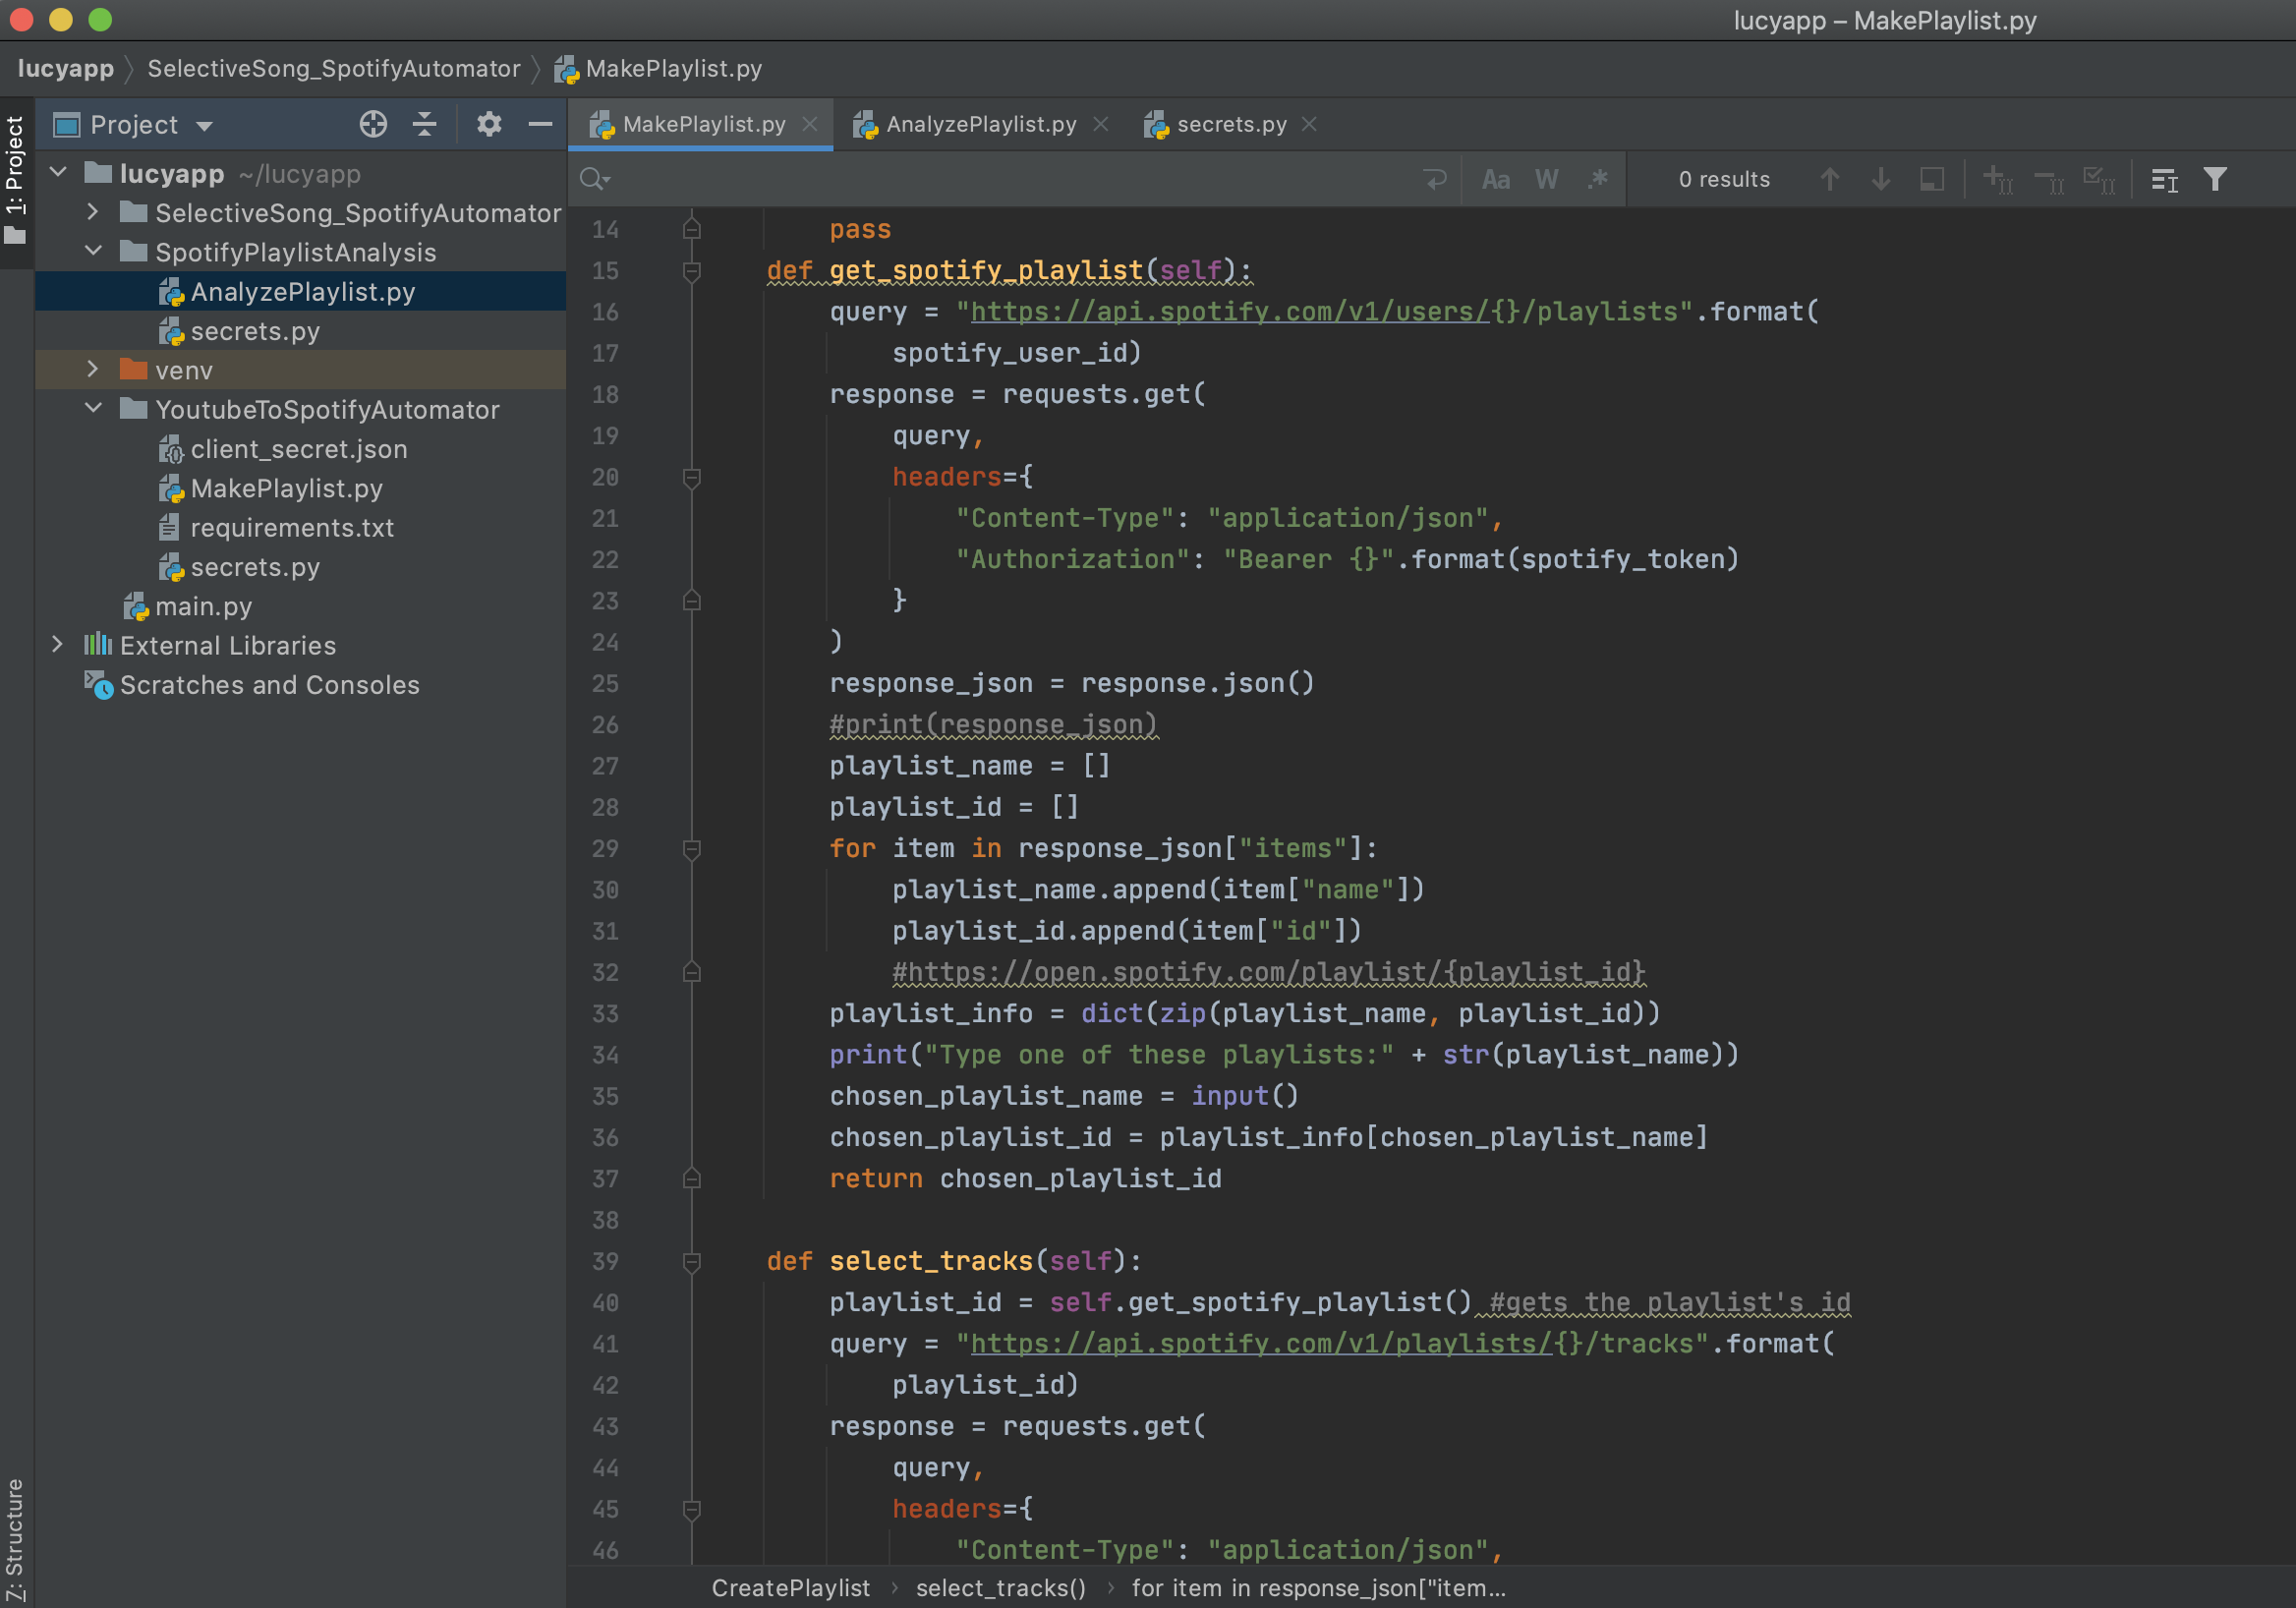Close the AnalyzePlaylist.py tab

(1101, 124)
